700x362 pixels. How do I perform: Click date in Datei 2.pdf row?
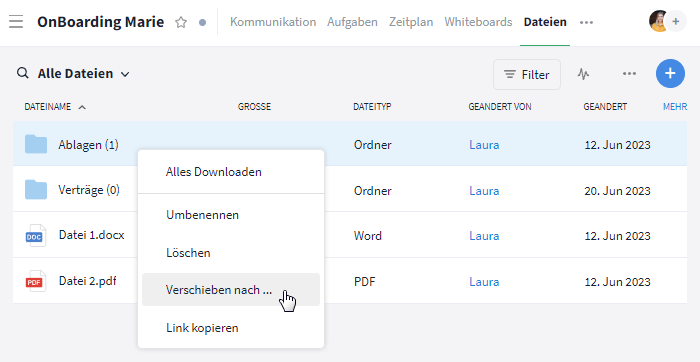point(617,282)
